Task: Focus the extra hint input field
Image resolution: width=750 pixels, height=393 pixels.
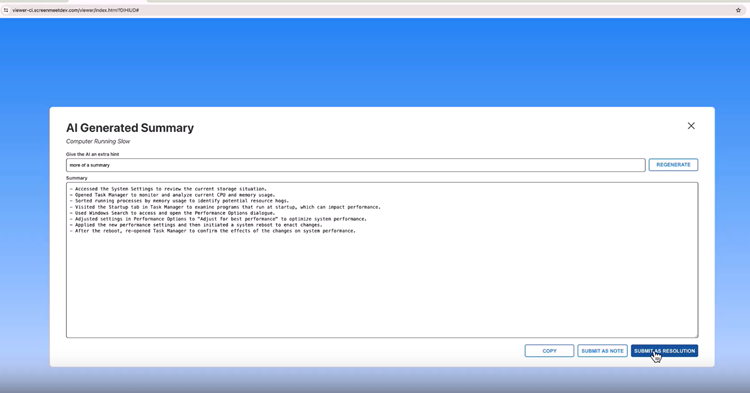Action: coord(355,165)
